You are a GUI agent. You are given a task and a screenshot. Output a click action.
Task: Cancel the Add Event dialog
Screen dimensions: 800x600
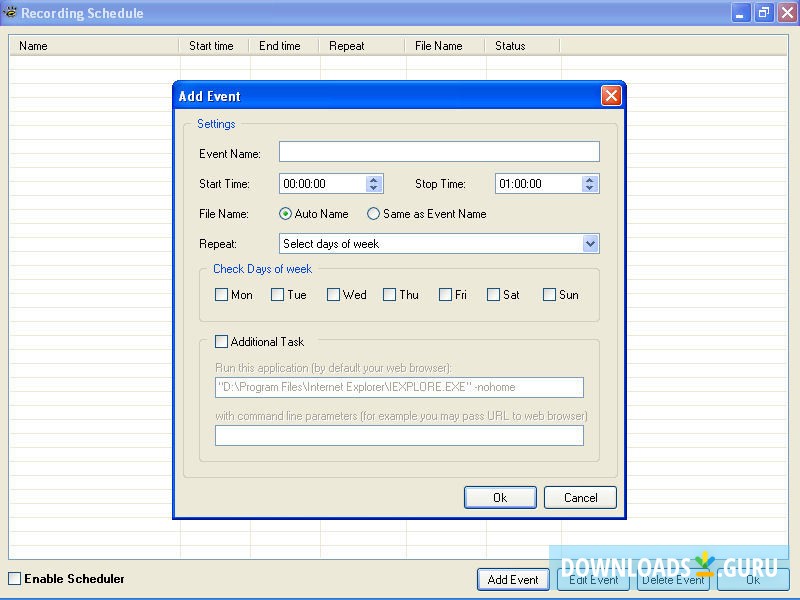point(580,497)
